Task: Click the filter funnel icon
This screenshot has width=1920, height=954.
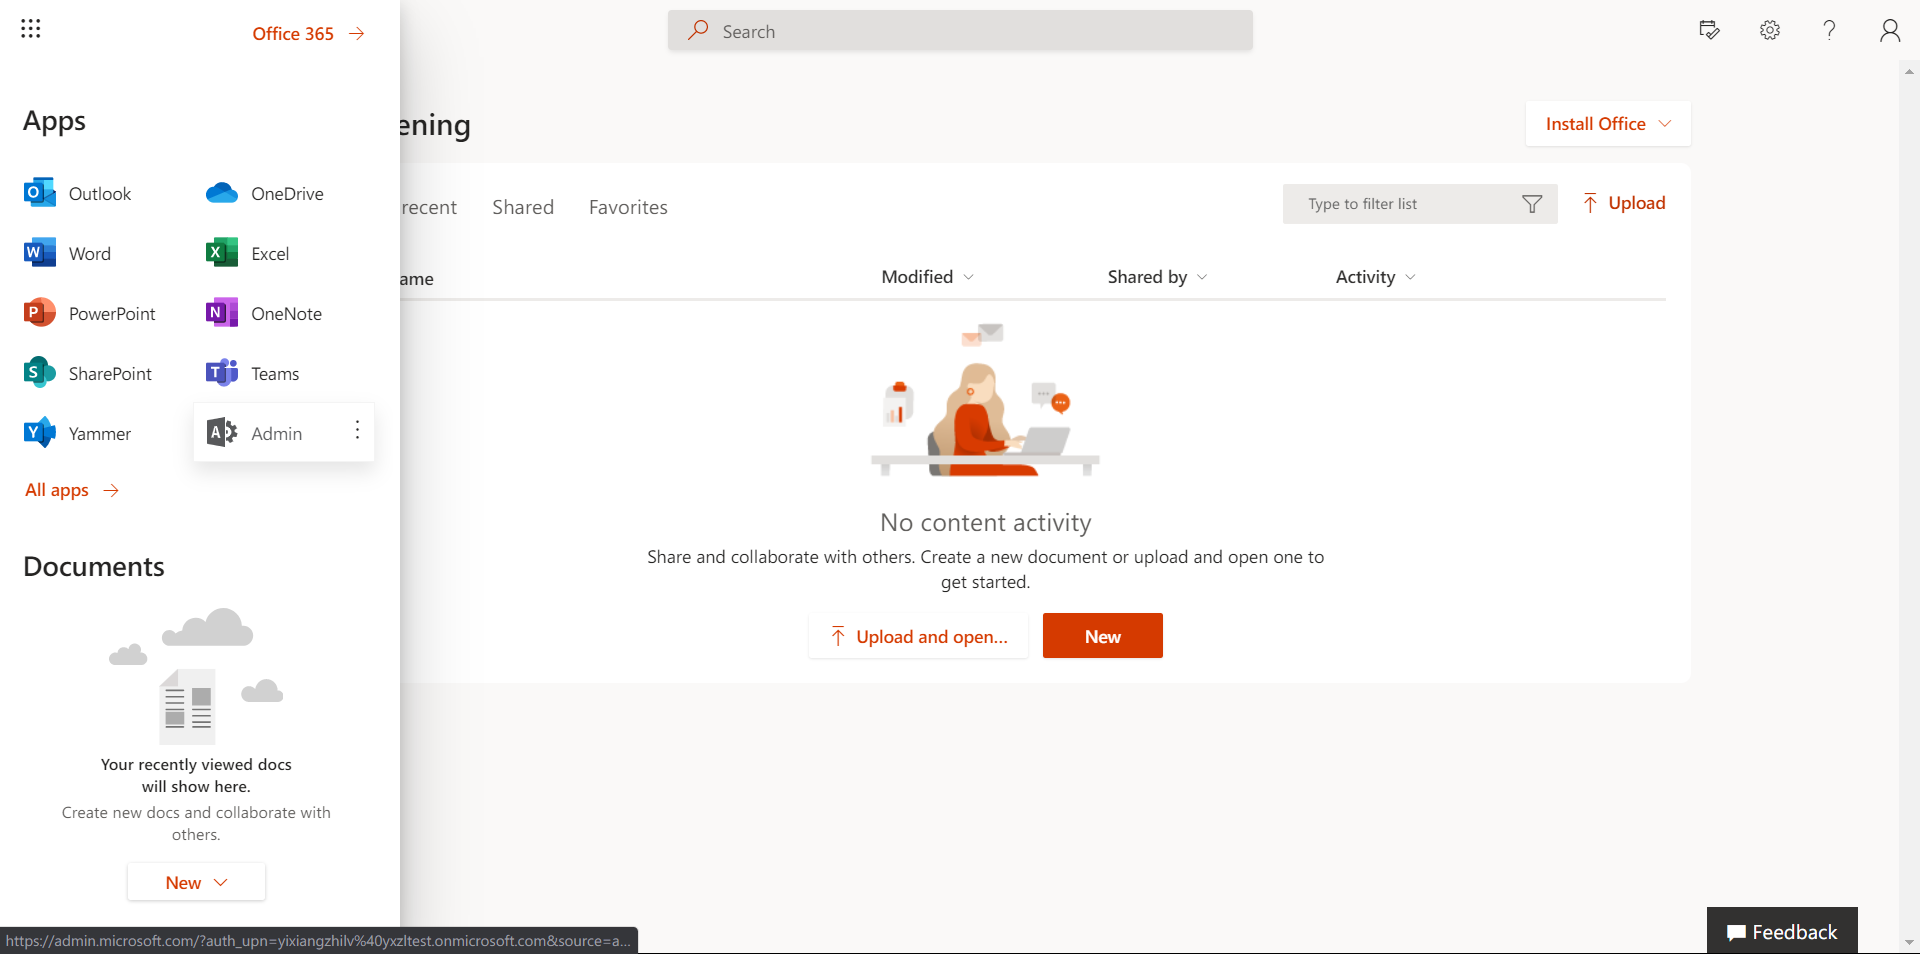Action: 1532,204
